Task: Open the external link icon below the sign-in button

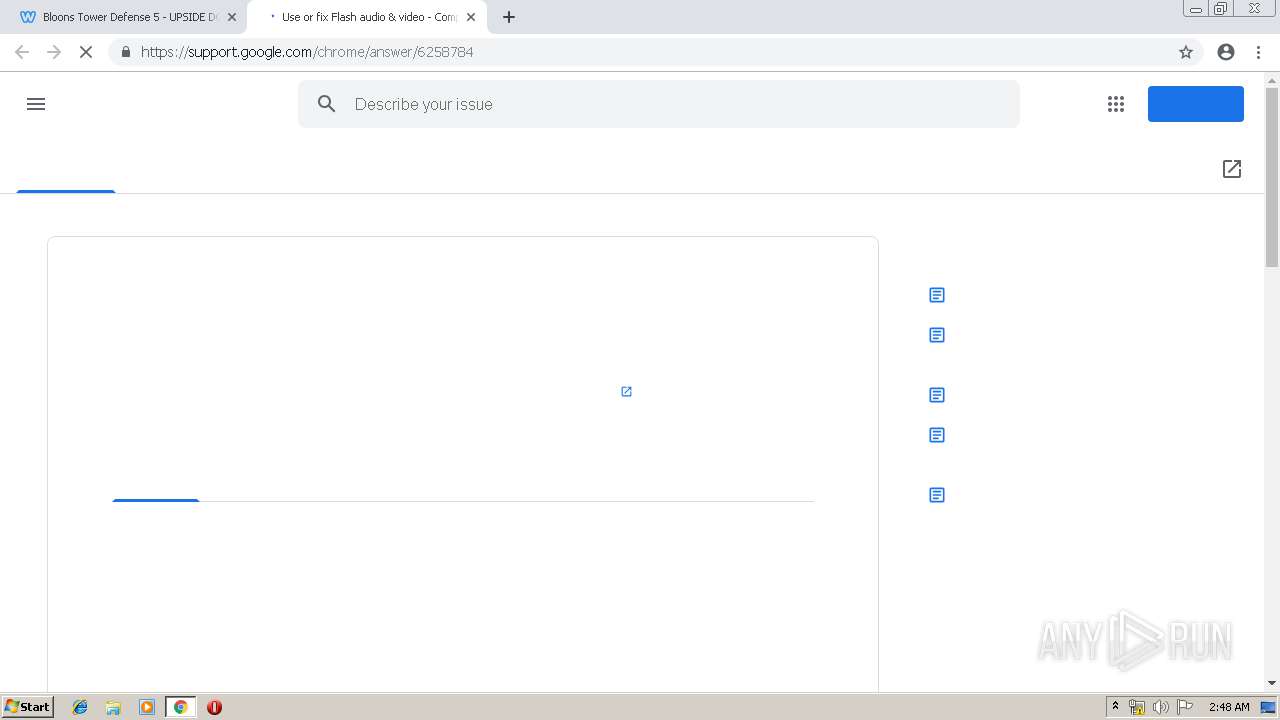Action: pos(1232,169)
